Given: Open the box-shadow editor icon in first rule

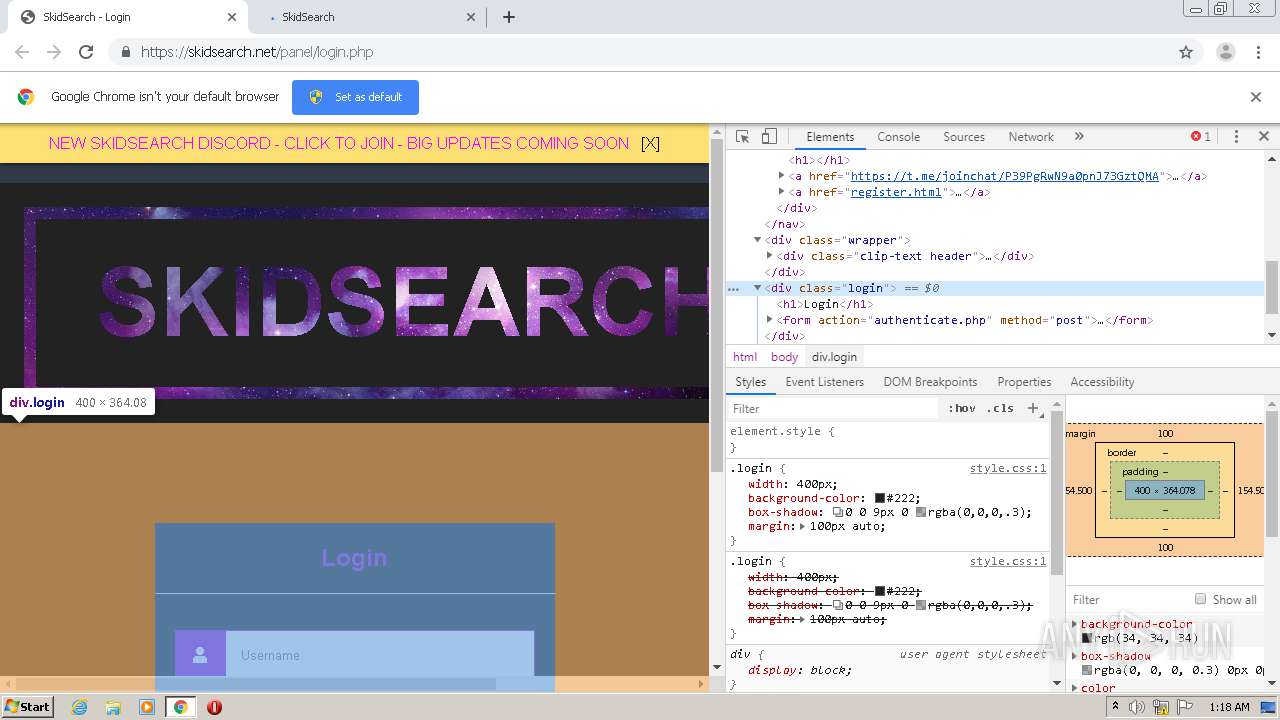Looking at the screenshot, I should point(838,512).
